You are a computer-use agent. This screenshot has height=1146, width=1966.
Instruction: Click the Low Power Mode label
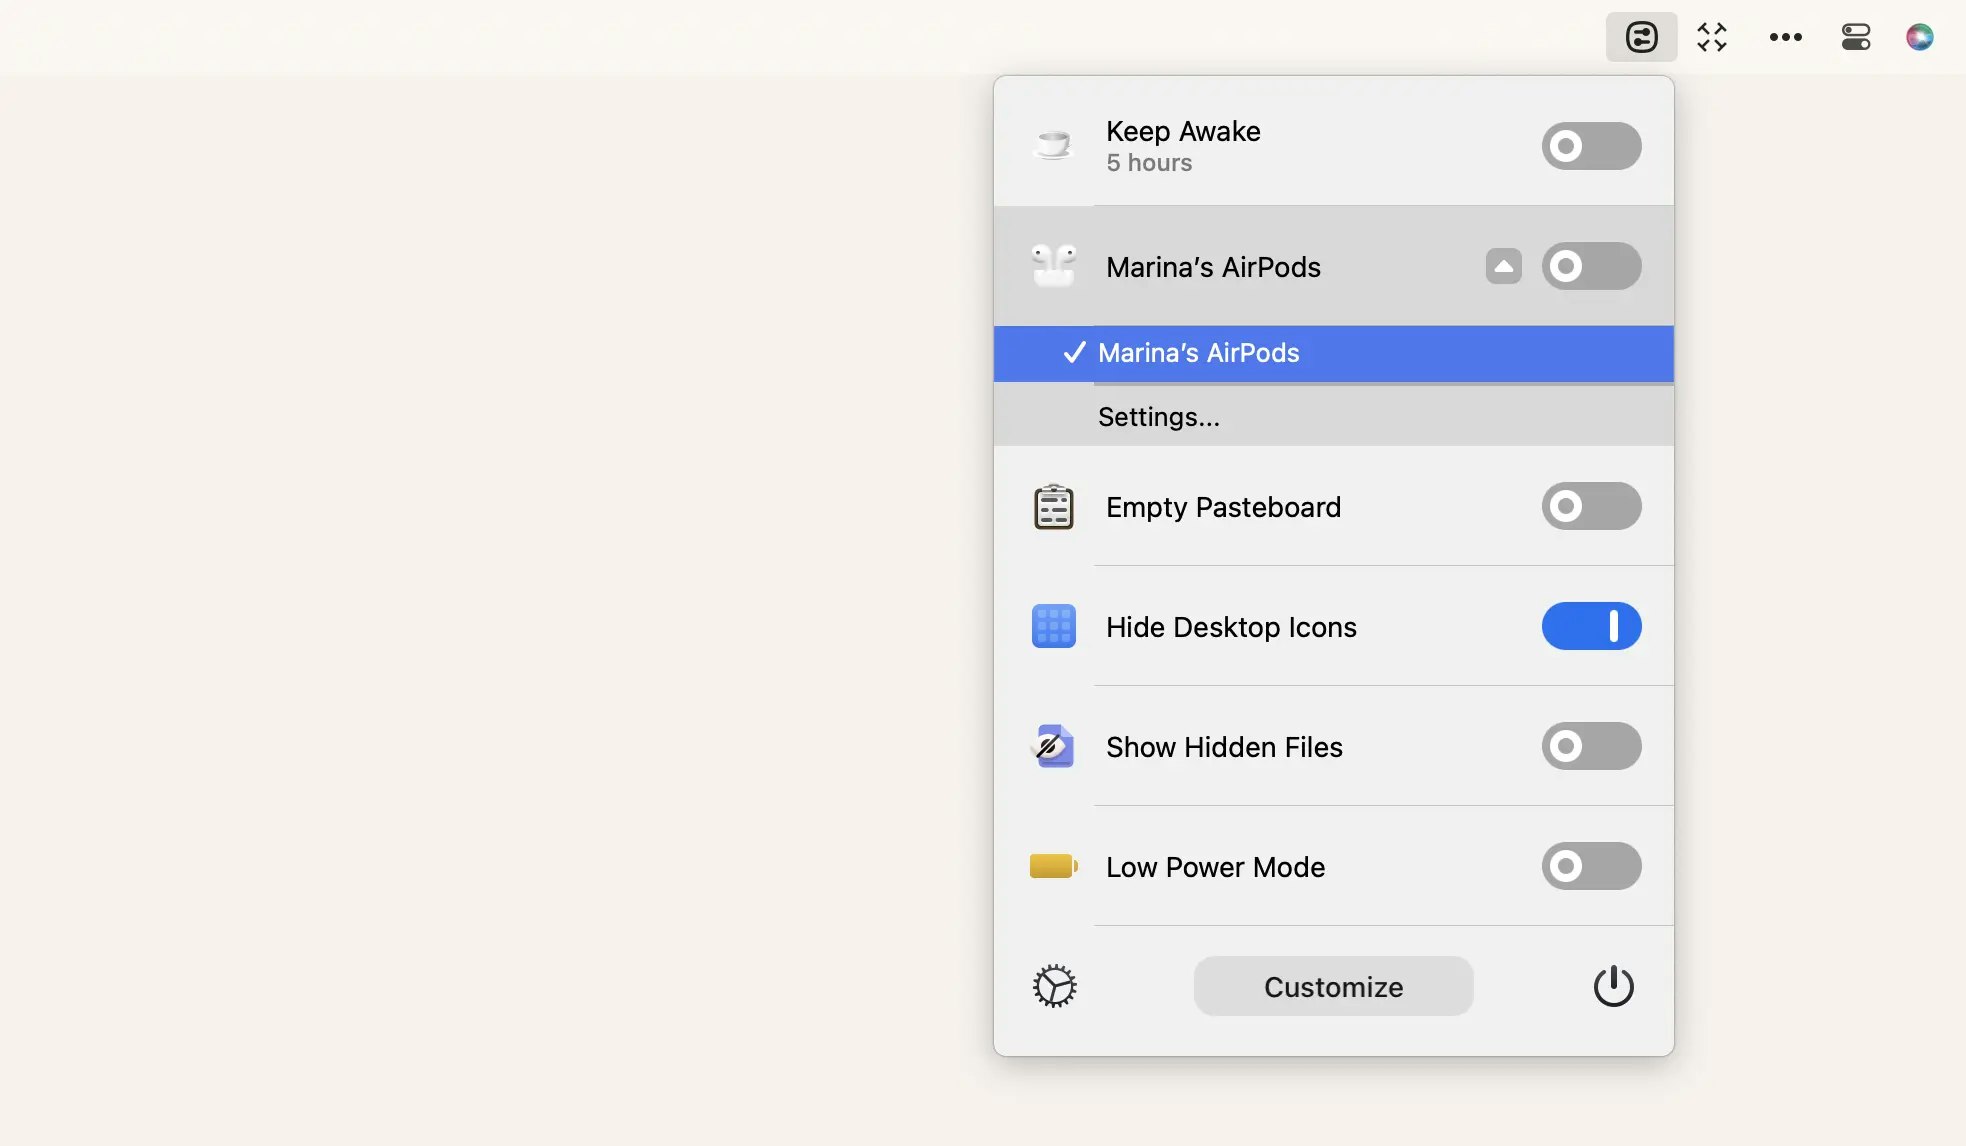click(1215, 867)
